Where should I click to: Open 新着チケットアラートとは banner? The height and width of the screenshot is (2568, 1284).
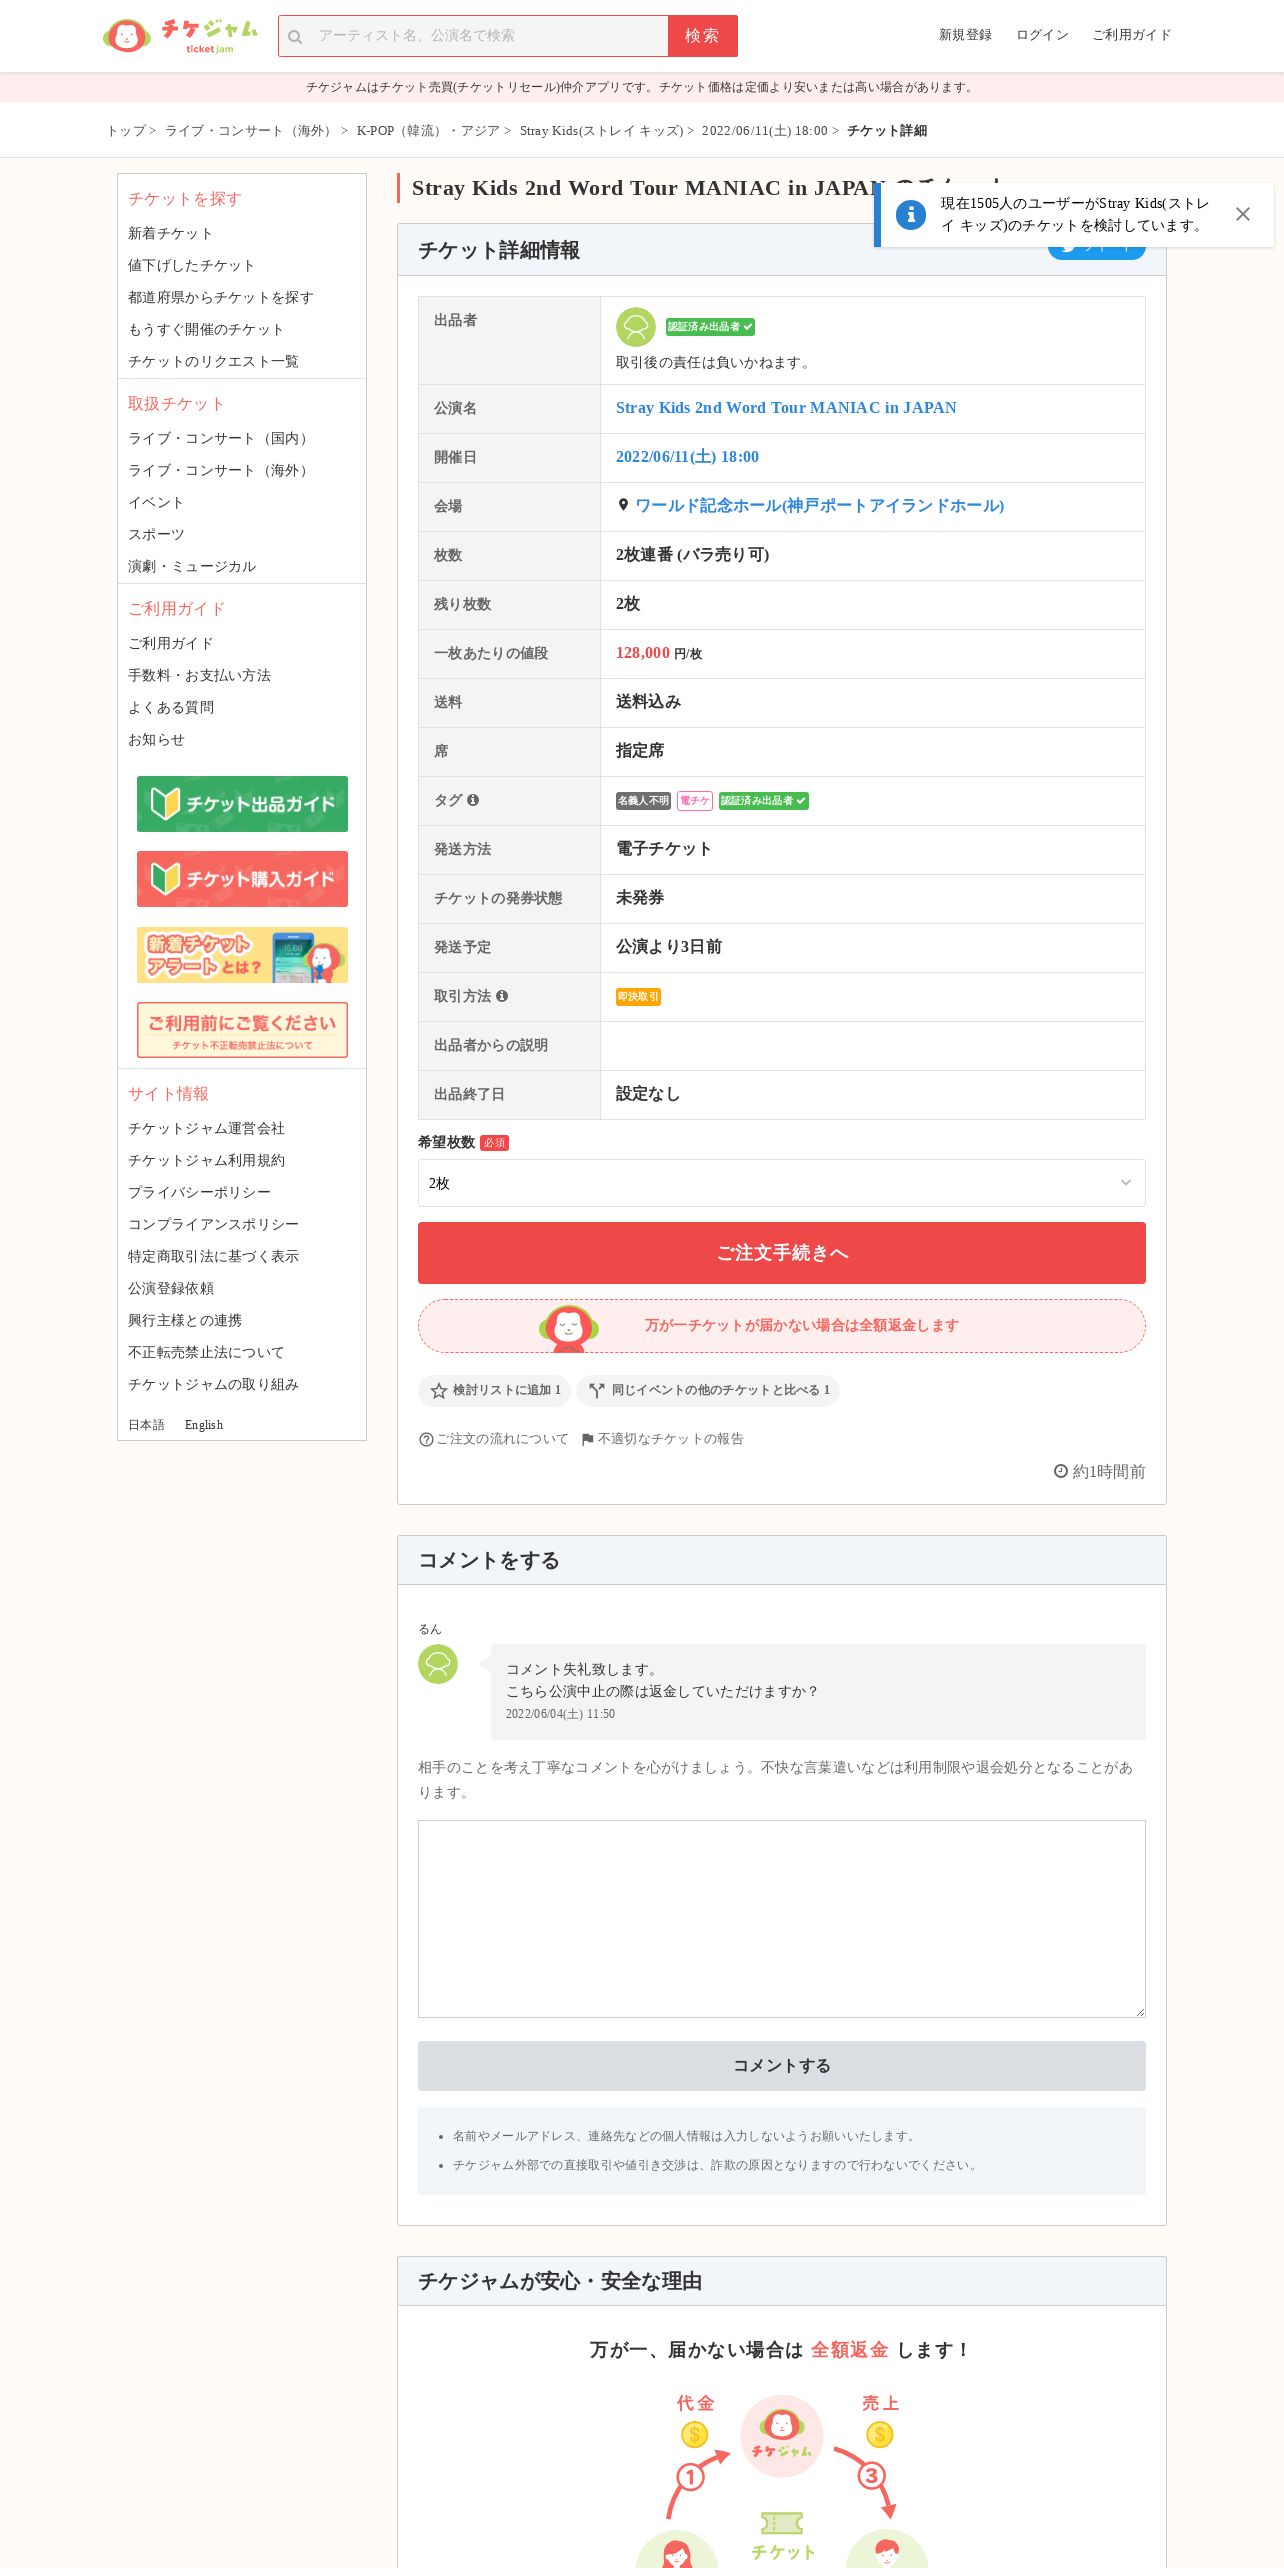coord(242,955)
